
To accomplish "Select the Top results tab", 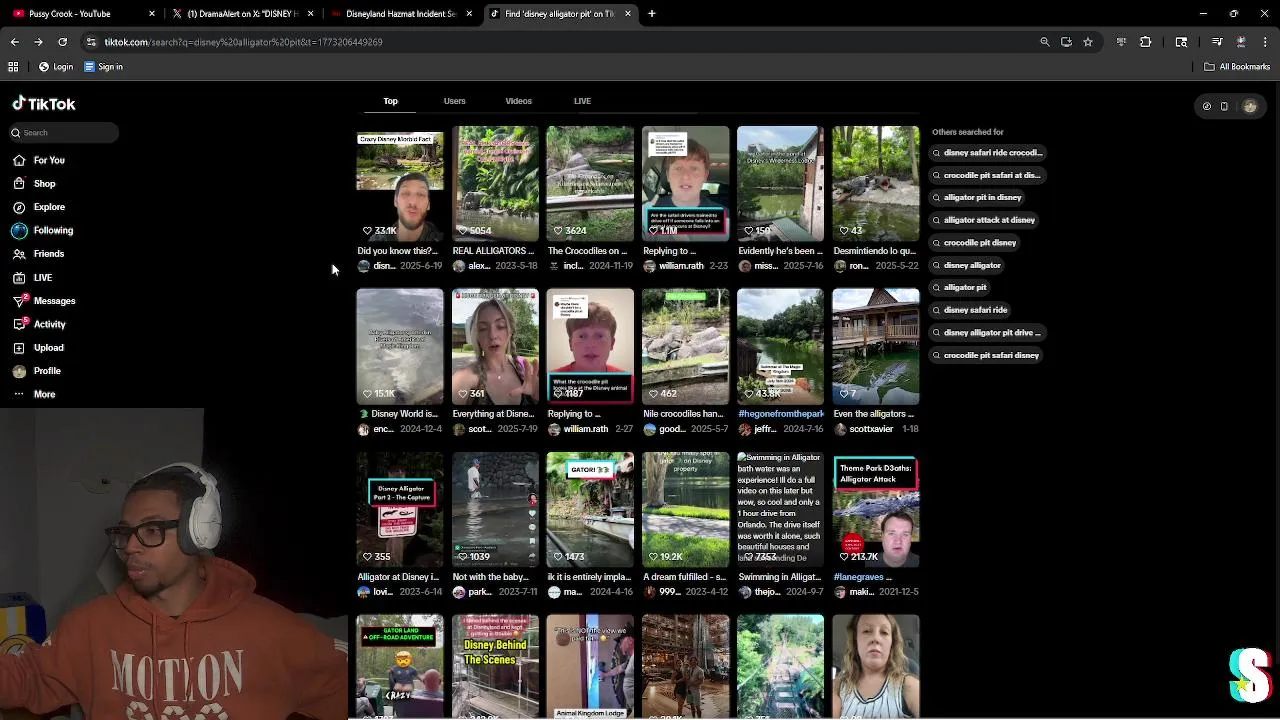I will coord(391,101).
